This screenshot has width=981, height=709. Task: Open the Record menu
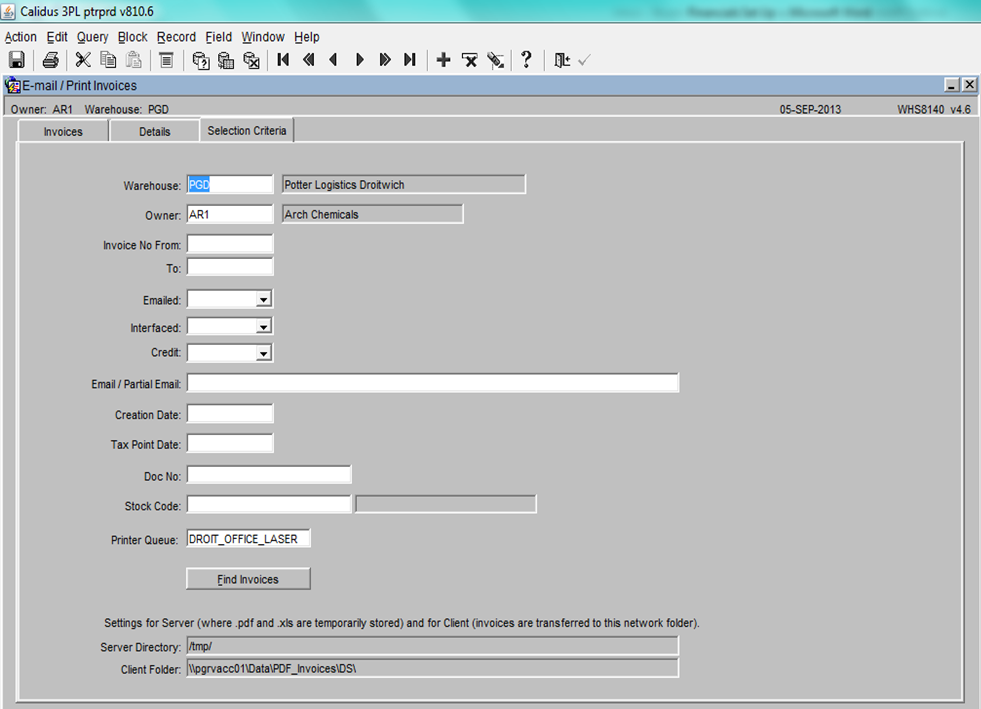coord(176,37)
